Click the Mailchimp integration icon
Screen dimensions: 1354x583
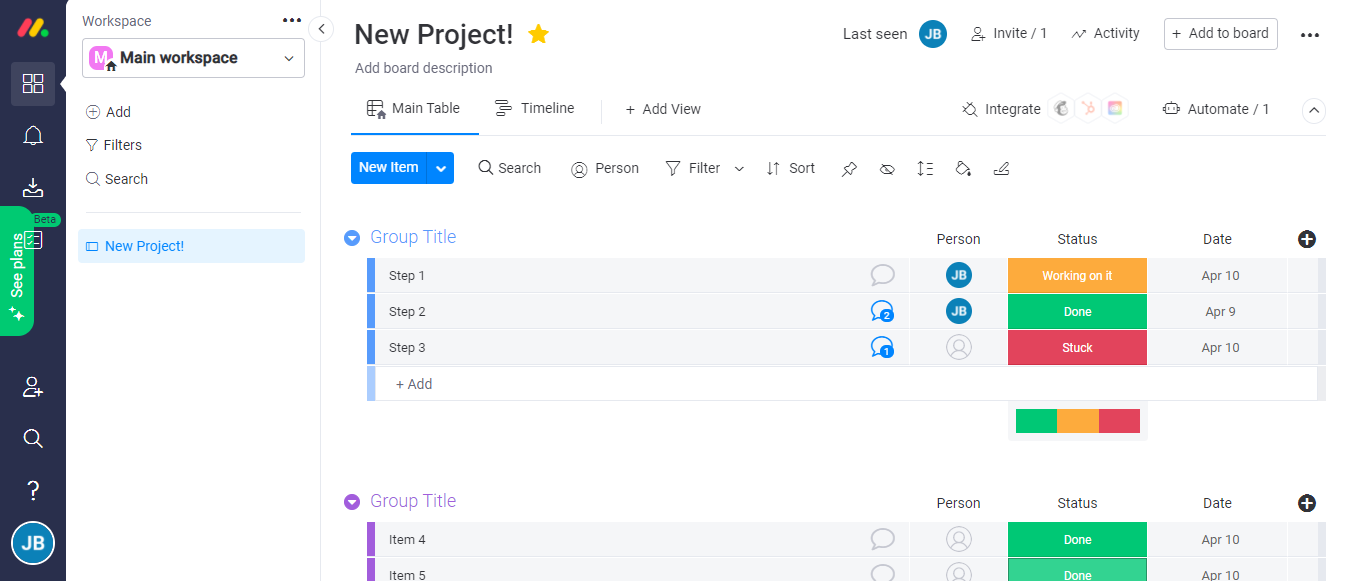[x=1060, y=108]
